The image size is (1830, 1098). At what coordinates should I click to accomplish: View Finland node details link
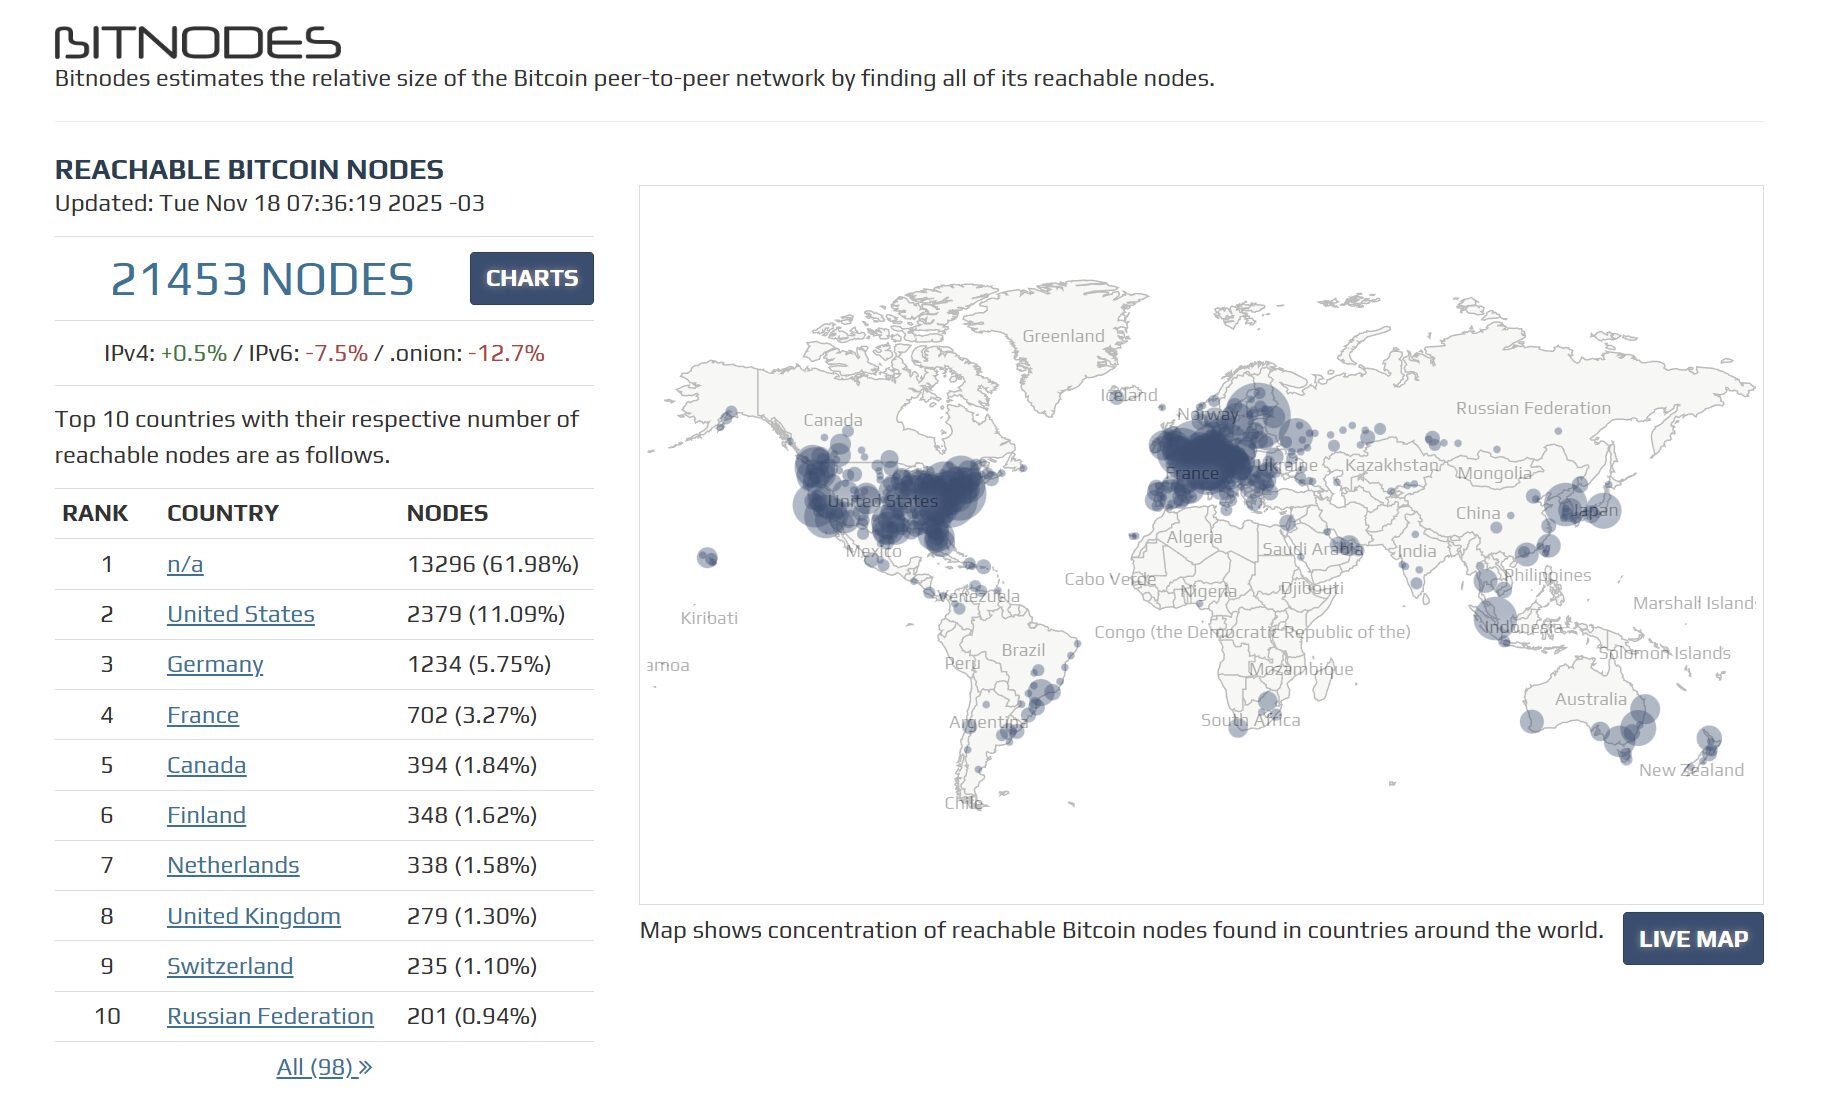click(x=206, y=815)
